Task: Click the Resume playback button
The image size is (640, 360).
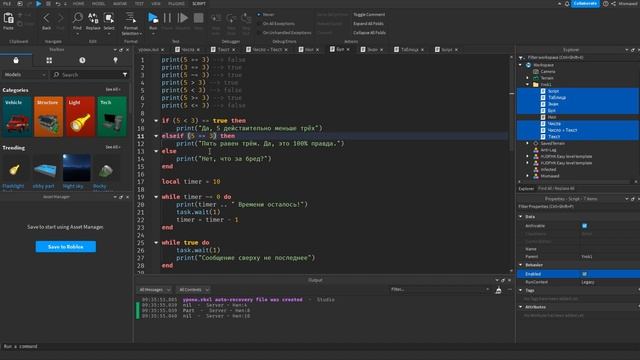Action: coord(183,18)
